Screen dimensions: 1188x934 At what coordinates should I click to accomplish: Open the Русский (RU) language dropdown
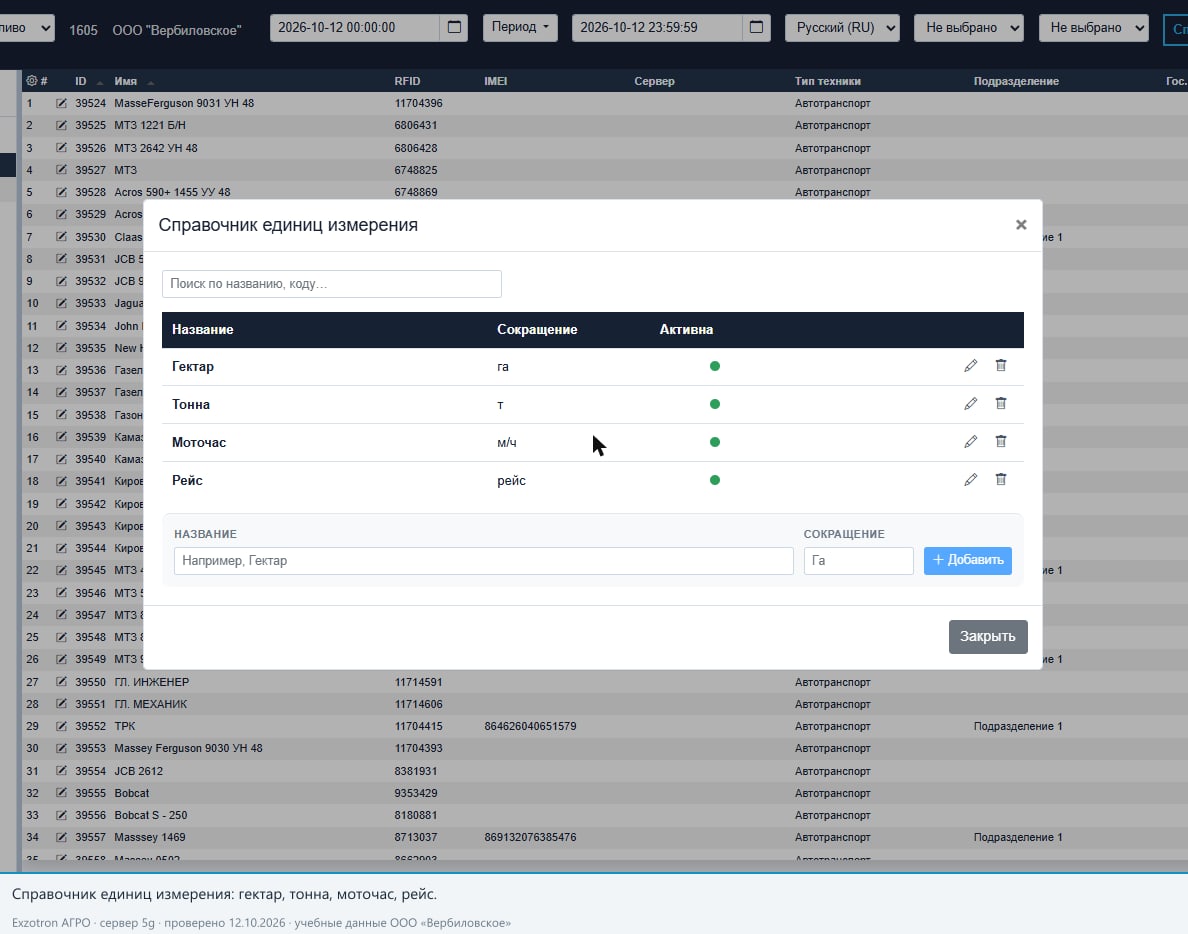click(843, 28)
